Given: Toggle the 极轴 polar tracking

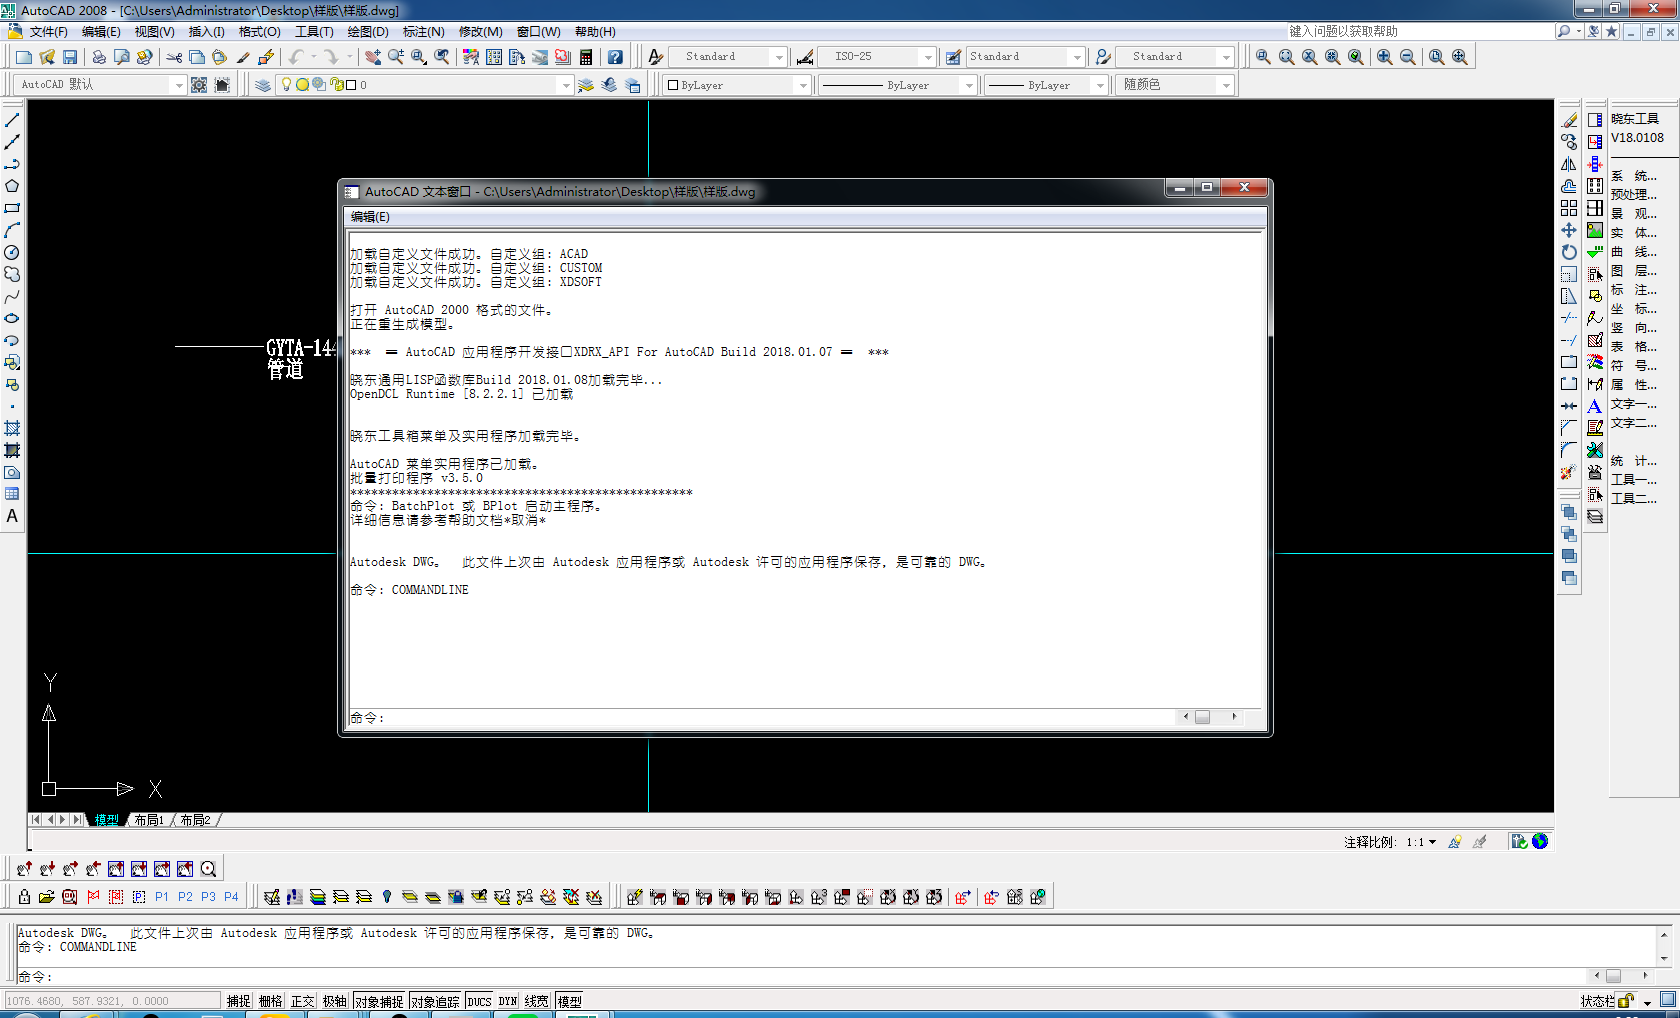Looking at the screenshot, I should 335,1001.
